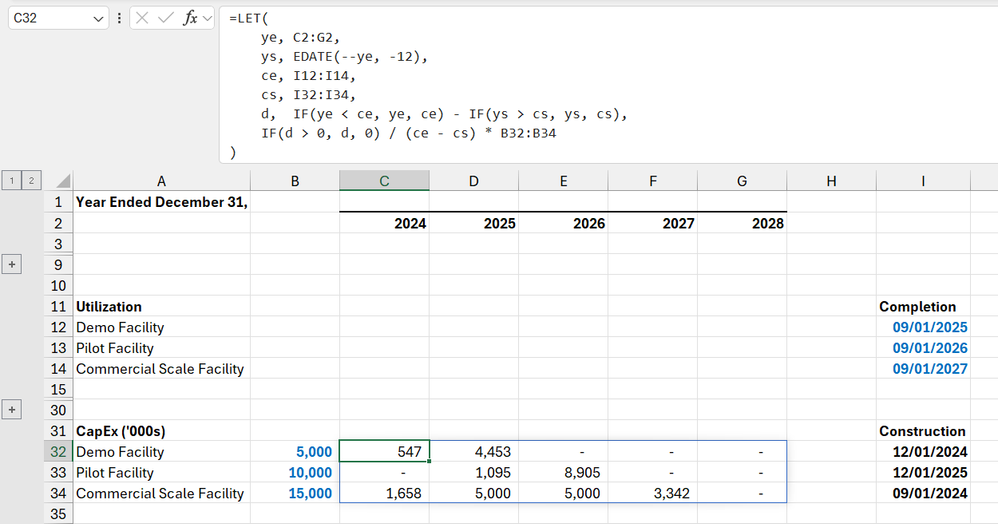Select completion date 09/01/2026
The image size is (998, 524).
tap(923, 348)
